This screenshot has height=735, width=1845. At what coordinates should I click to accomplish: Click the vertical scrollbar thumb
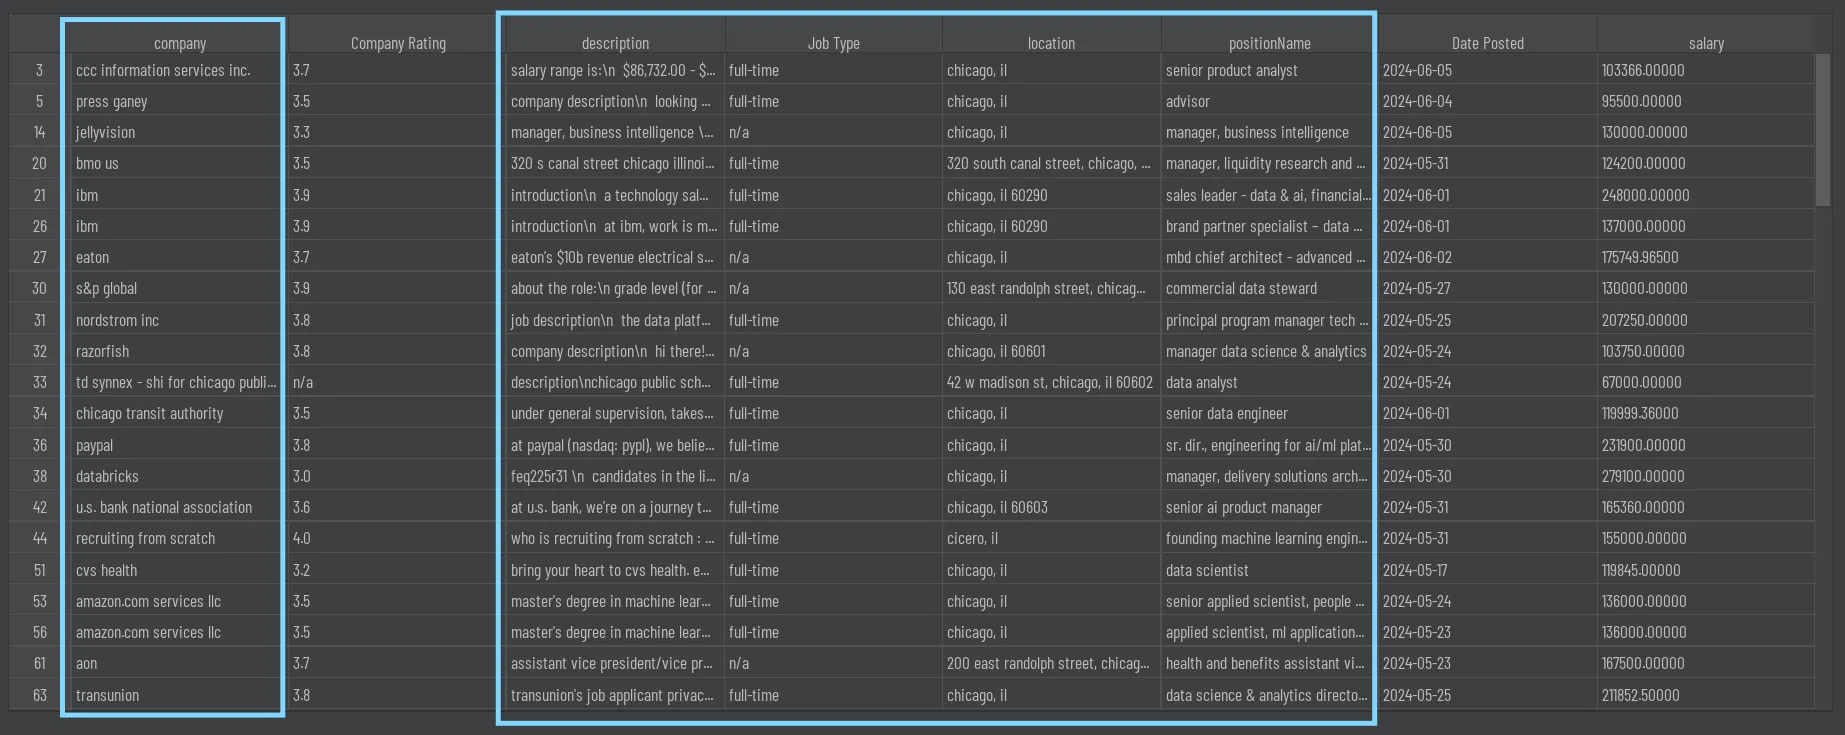(1823, 130)
